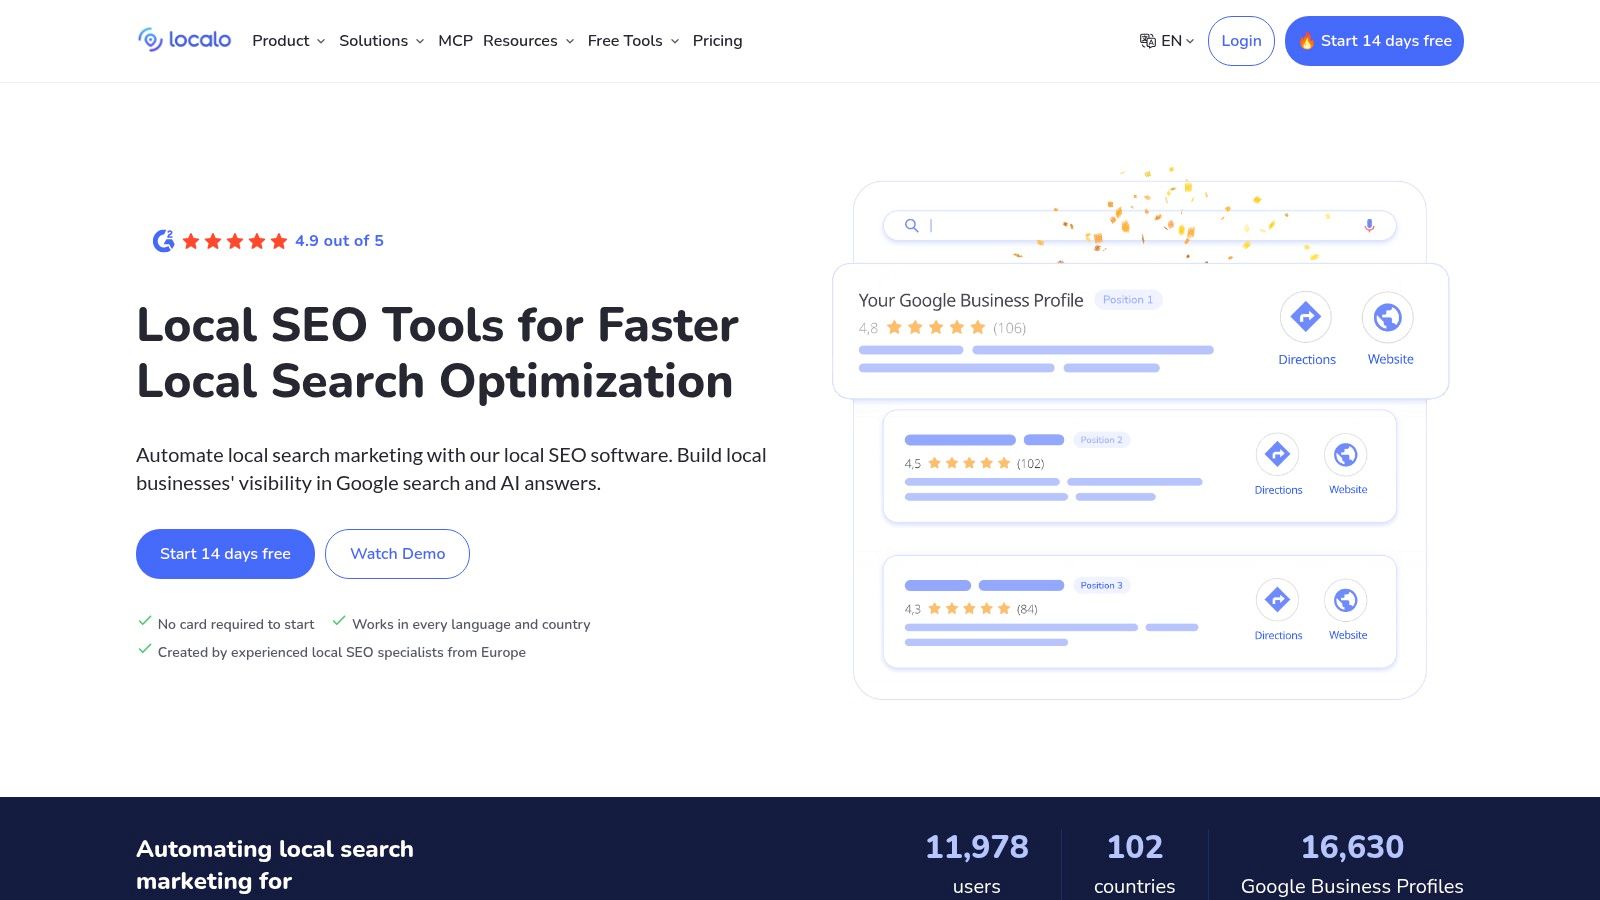The image size is (1600, 900).
Task: Click 'Works in every language and country' text
Action: click(x=471, y=624)
